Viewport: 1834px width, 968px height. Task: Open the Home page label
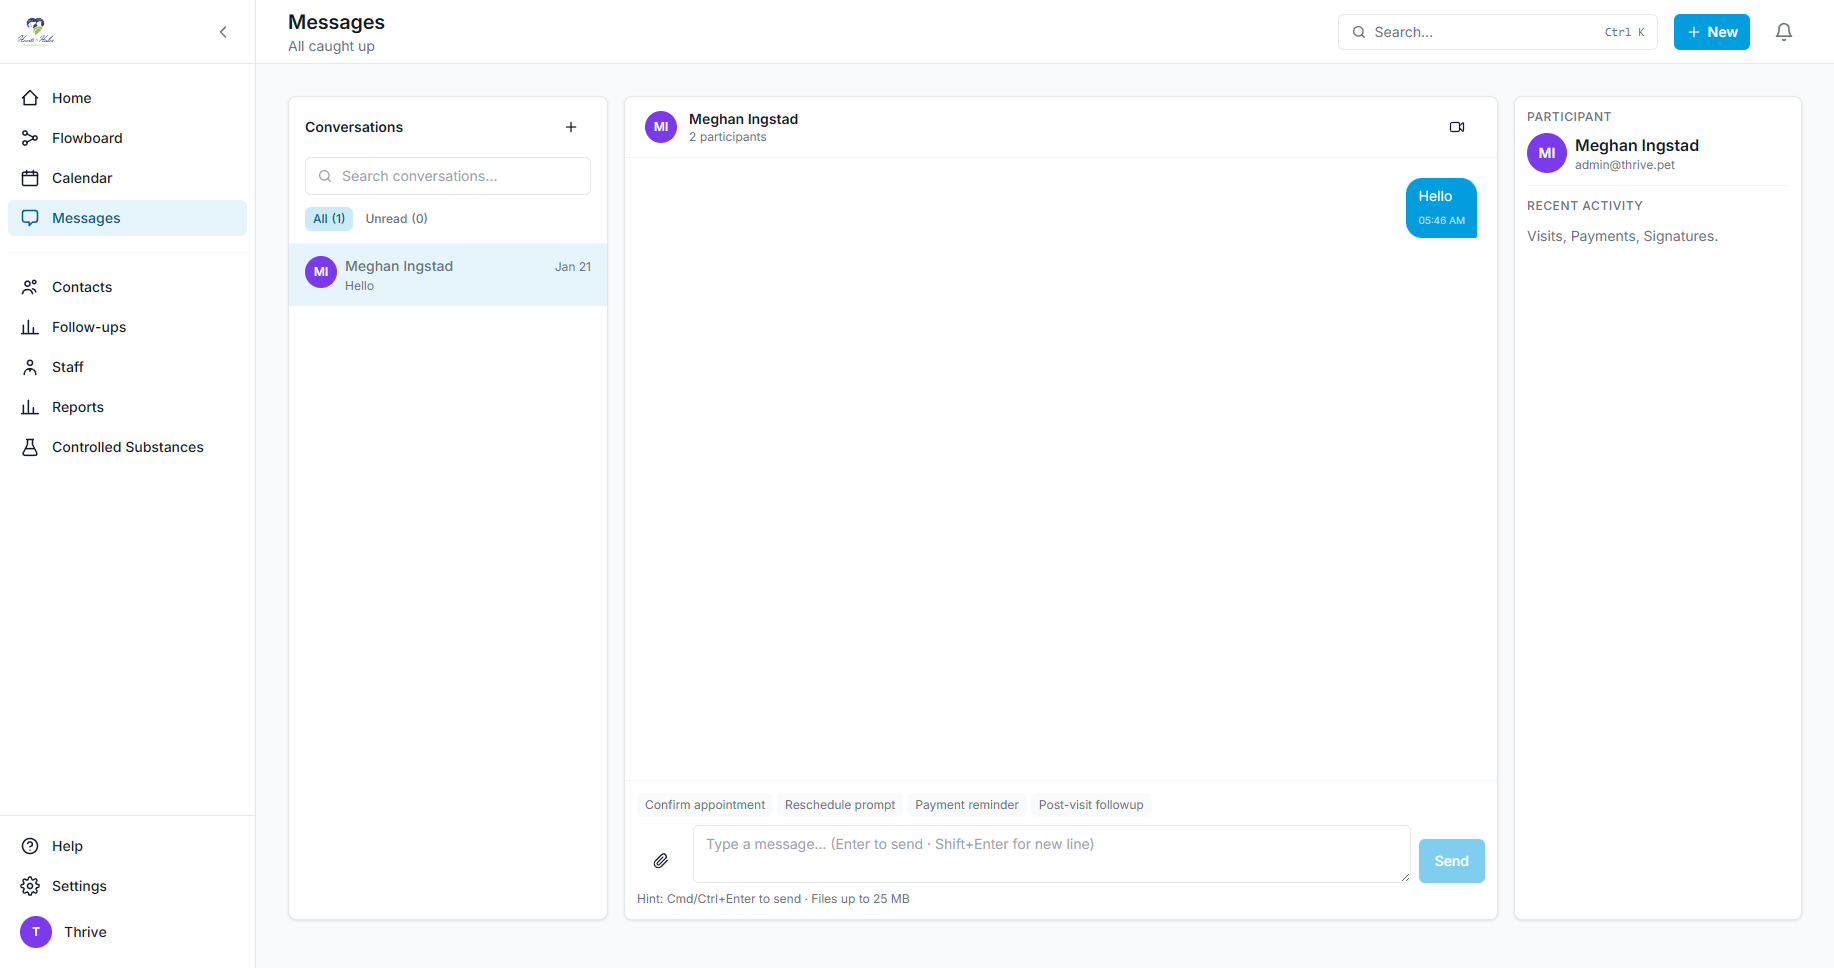tap(72, 98)
